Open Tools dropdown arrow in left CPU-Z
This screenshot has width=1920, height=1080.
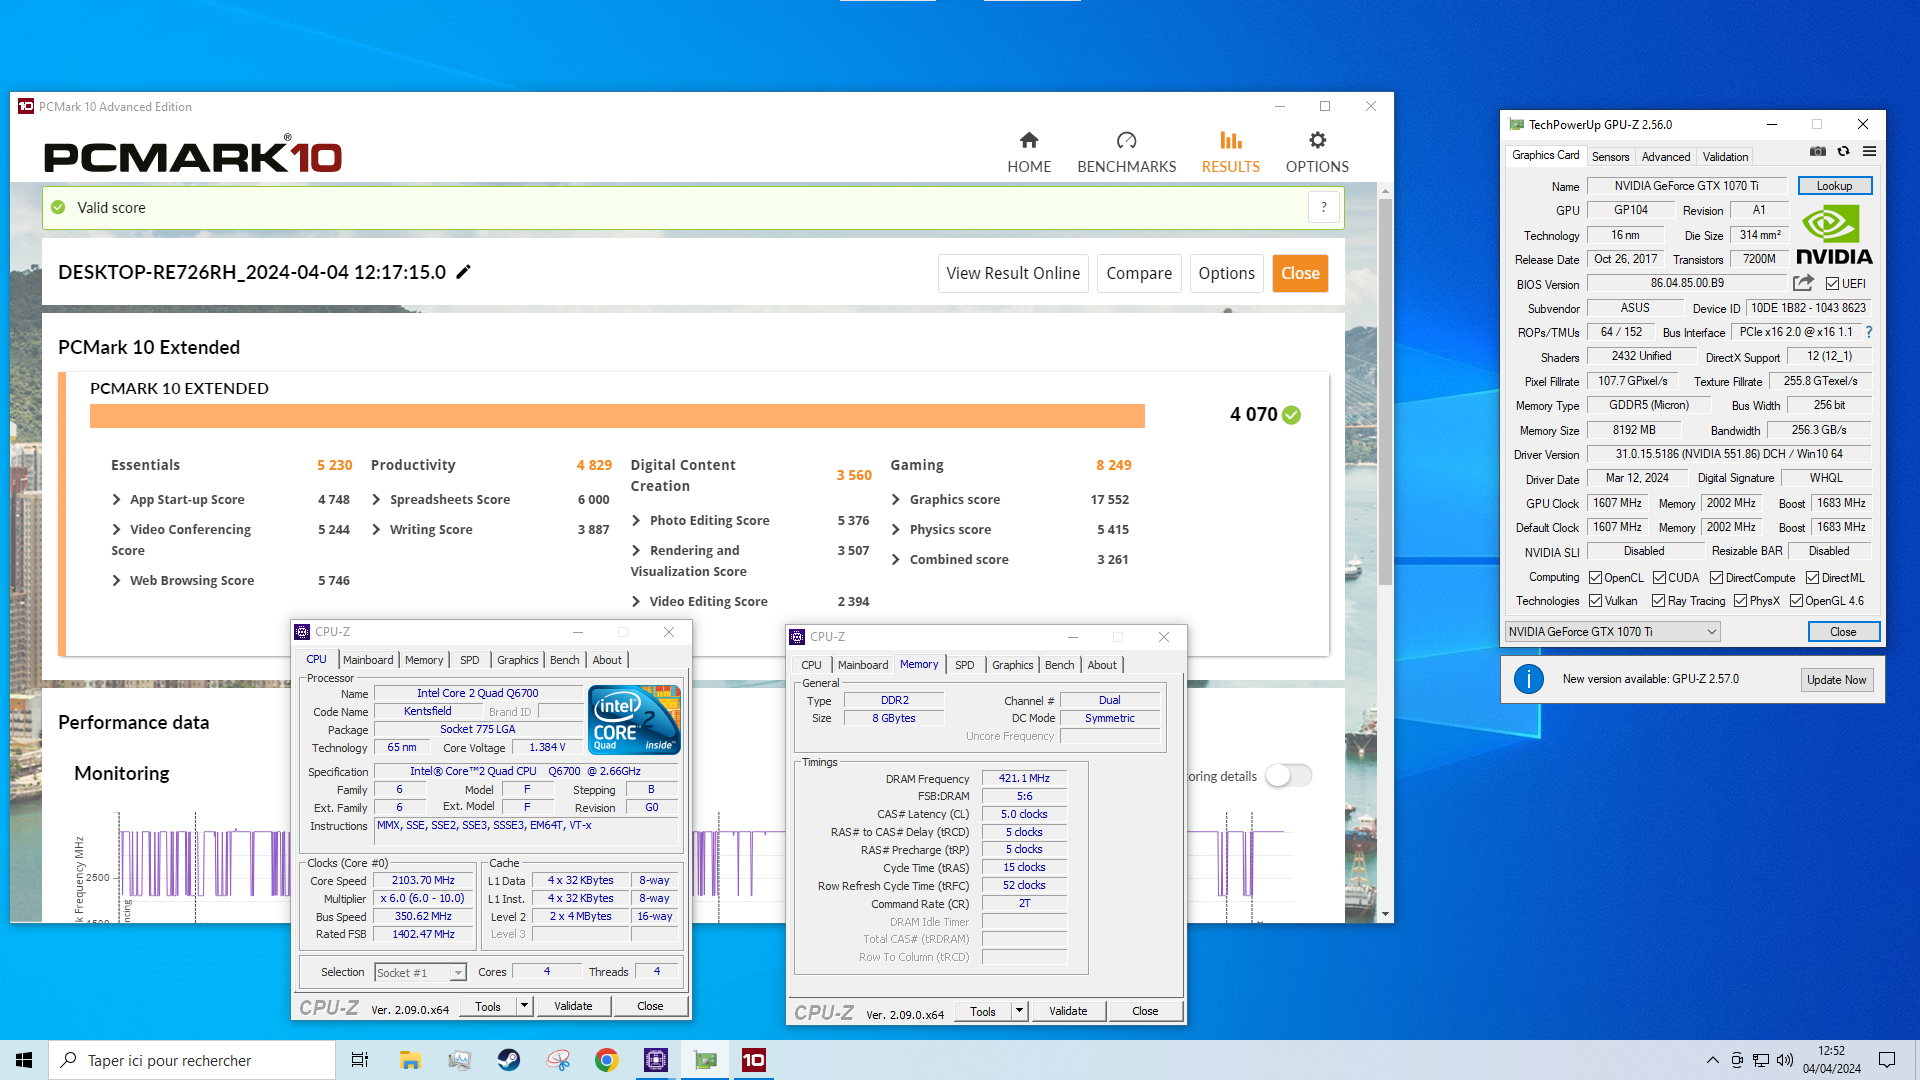524,1006
